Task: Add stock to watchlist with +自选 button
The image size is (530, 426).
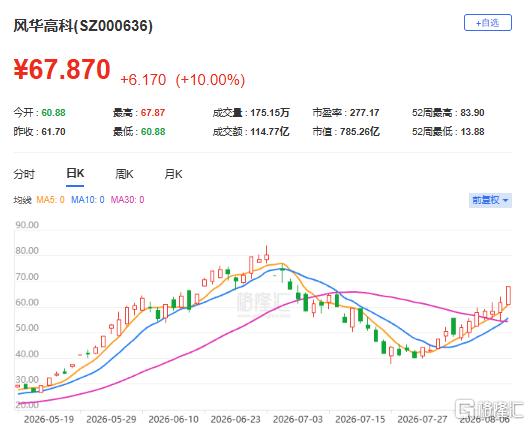Action: [487, 23]
